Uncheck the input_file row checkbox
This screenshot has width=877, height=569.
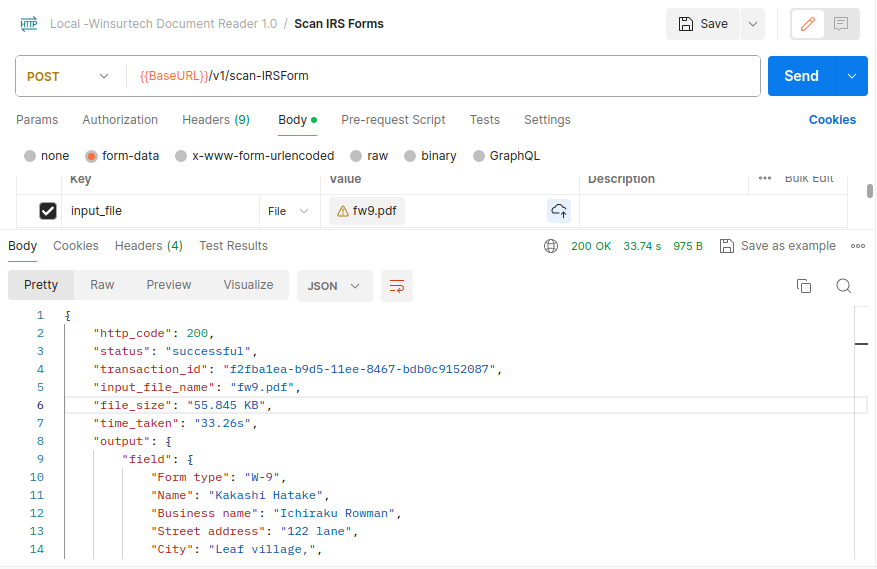48,211
